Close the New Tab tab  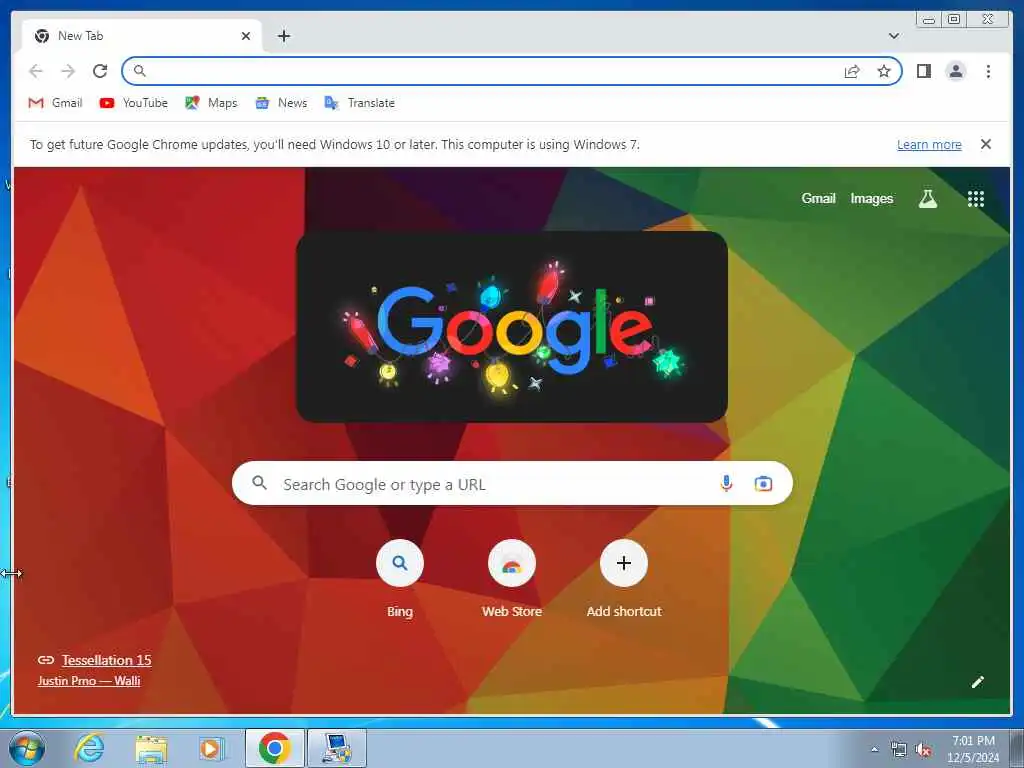246,36
